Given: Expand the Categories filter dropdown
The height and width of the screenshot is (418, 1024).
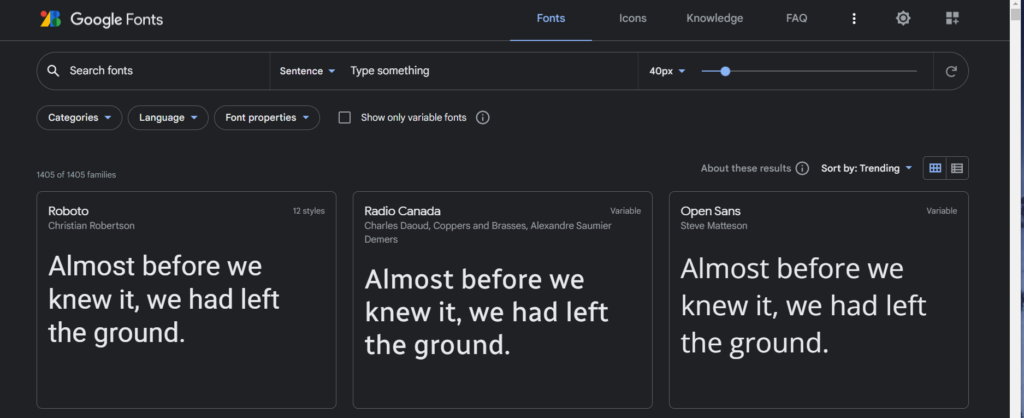Looking at the screenshot, I should 79,118.
